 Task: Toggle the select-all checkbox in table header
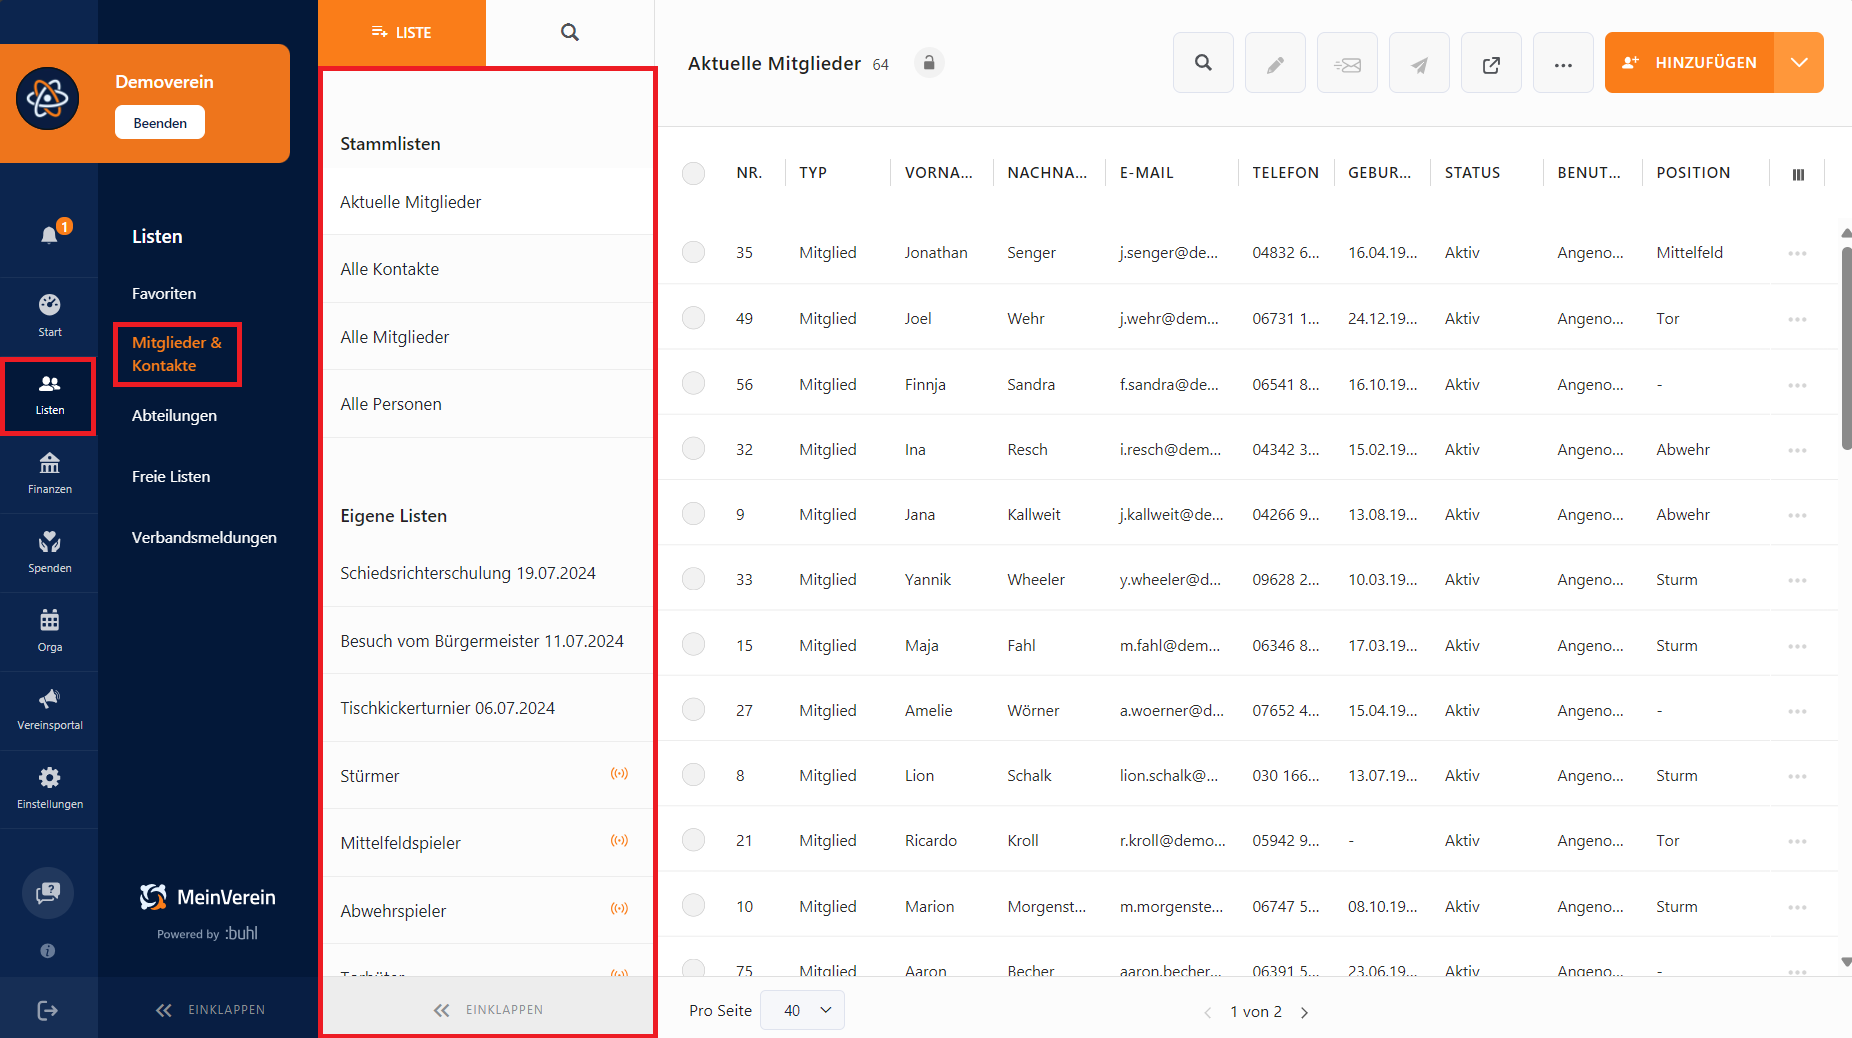coord(693,173)
